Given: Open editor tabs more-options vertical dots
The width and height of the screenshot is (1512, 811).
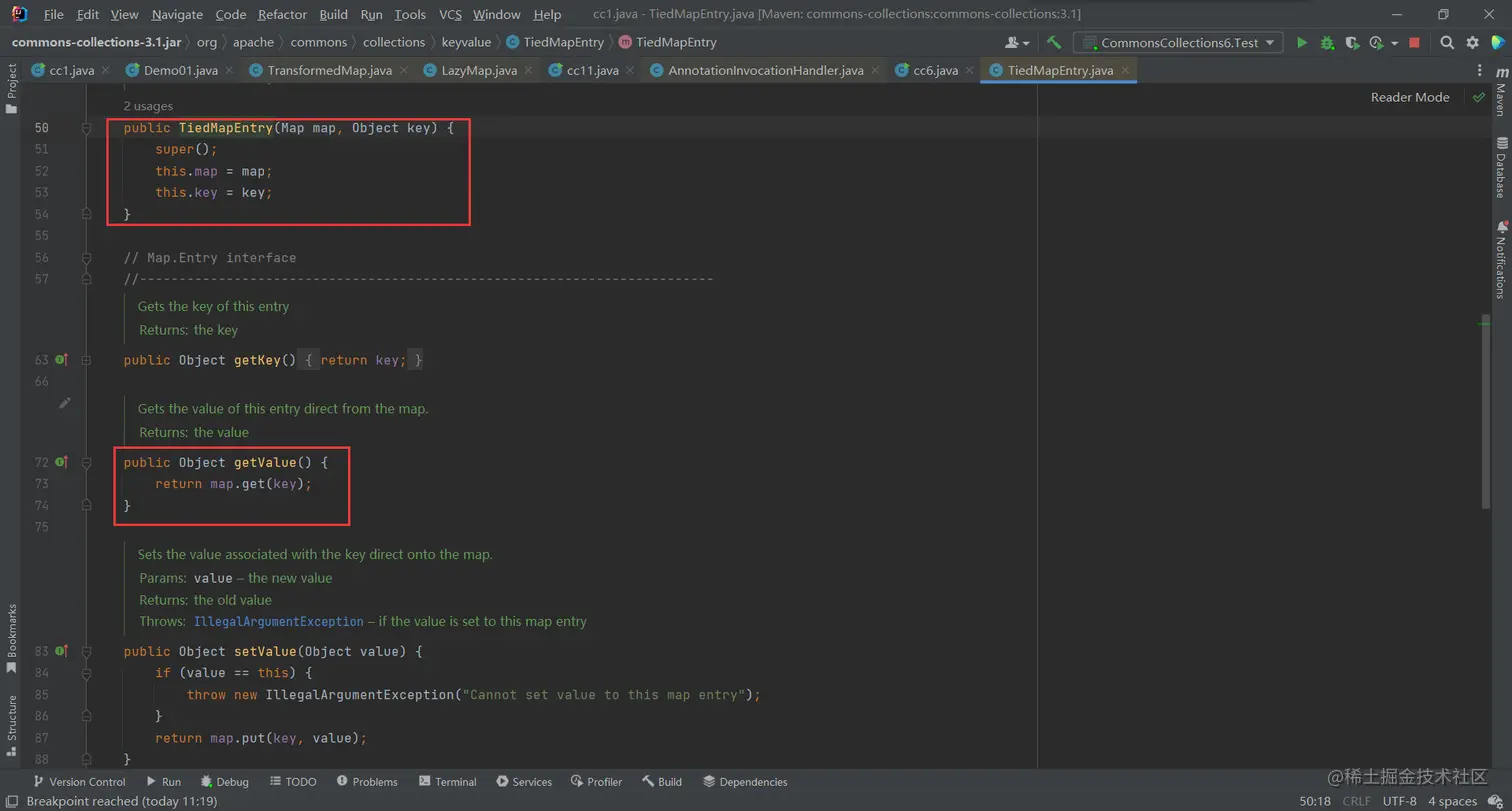Looking at the screenshot, I should click(1481, 70).
